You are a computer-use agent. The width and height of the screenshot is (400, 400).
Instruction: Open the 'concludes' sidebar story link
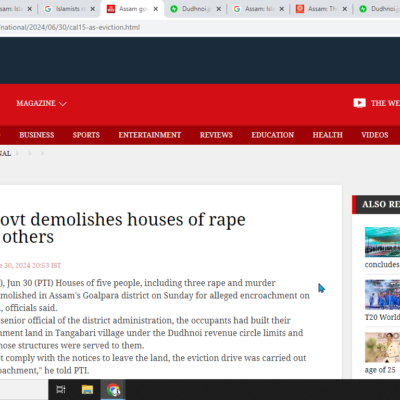[382, 265]
